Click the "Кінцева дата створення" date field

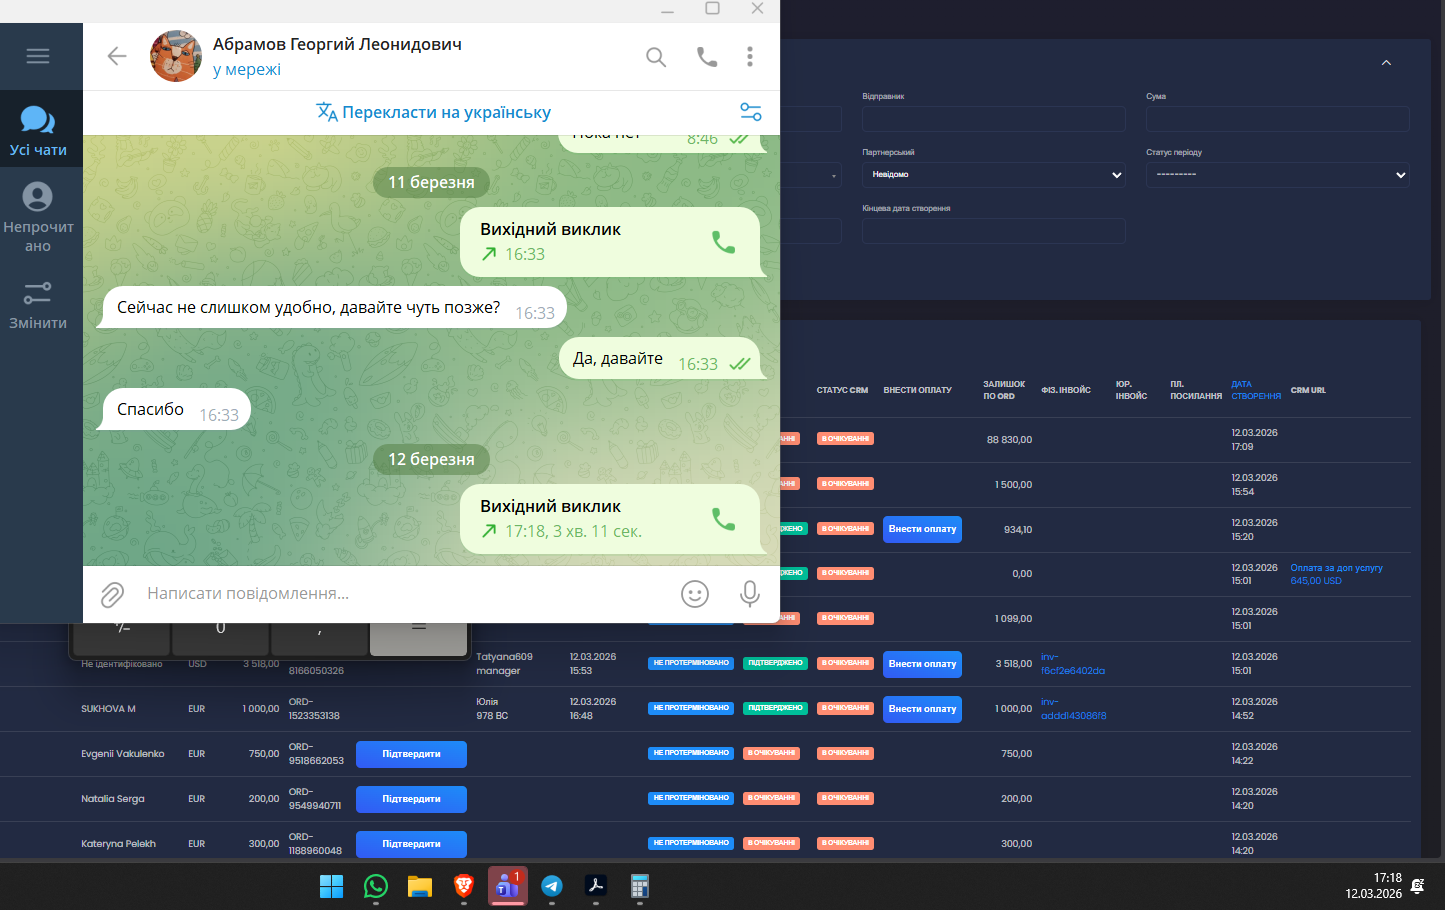click(x=993, y=231)
